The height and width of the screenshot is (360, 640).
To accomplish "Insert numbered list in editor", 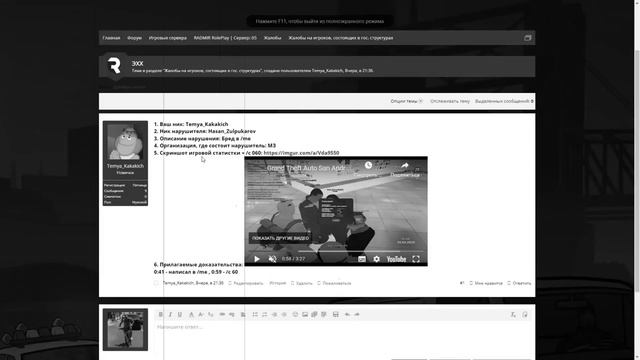I will [x=264, y=314].
